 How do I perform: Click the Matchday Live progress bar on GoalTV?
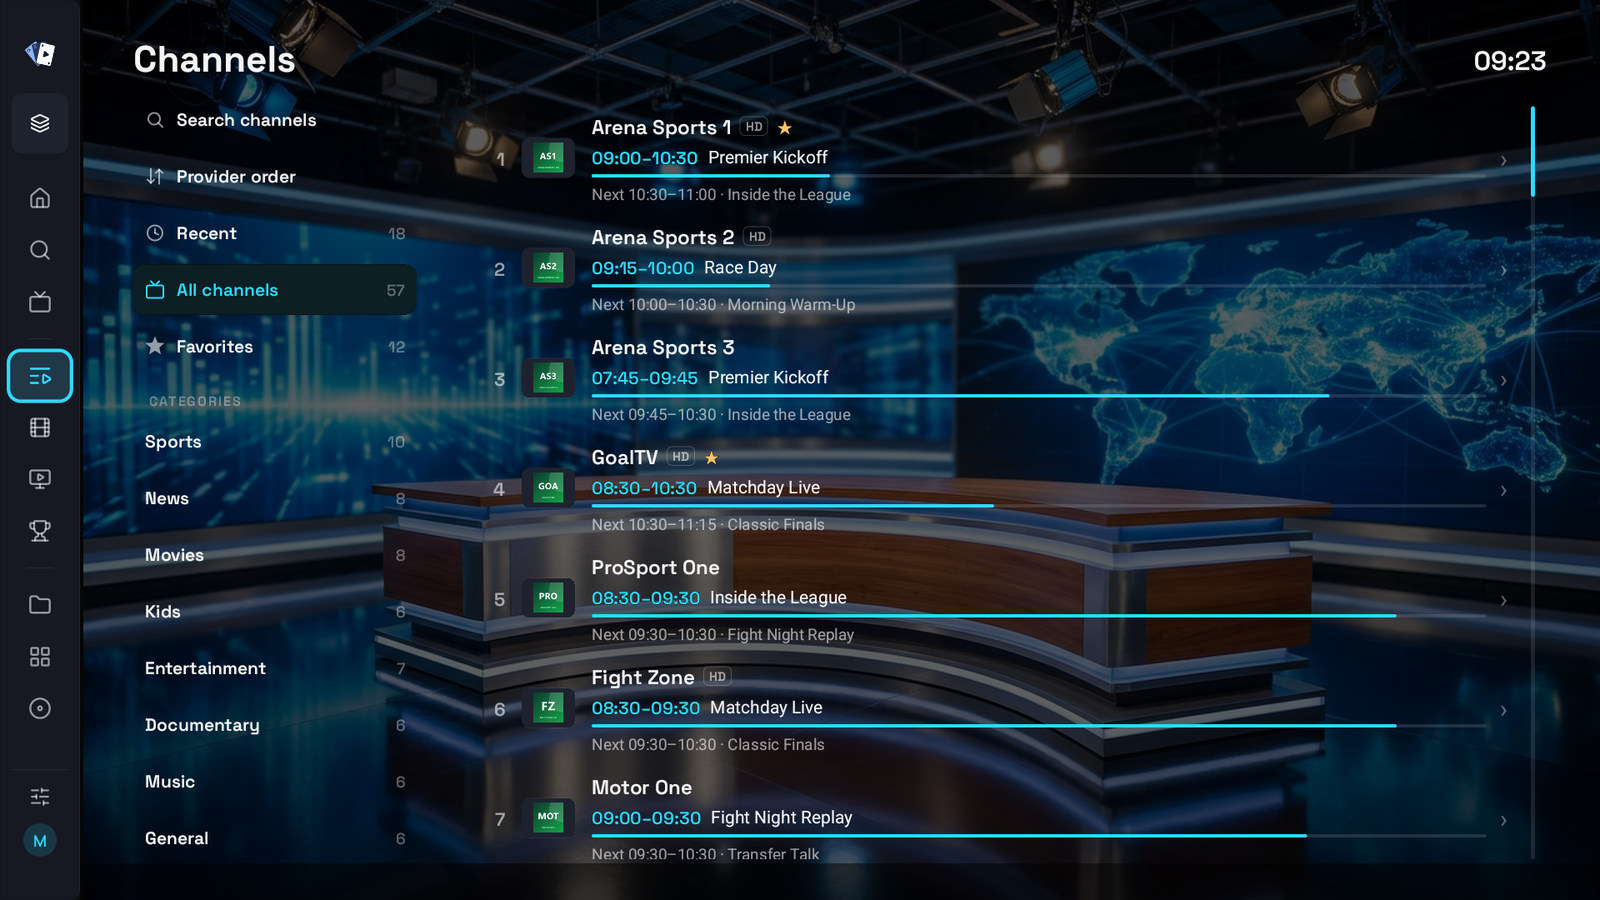coord(1038,506)
